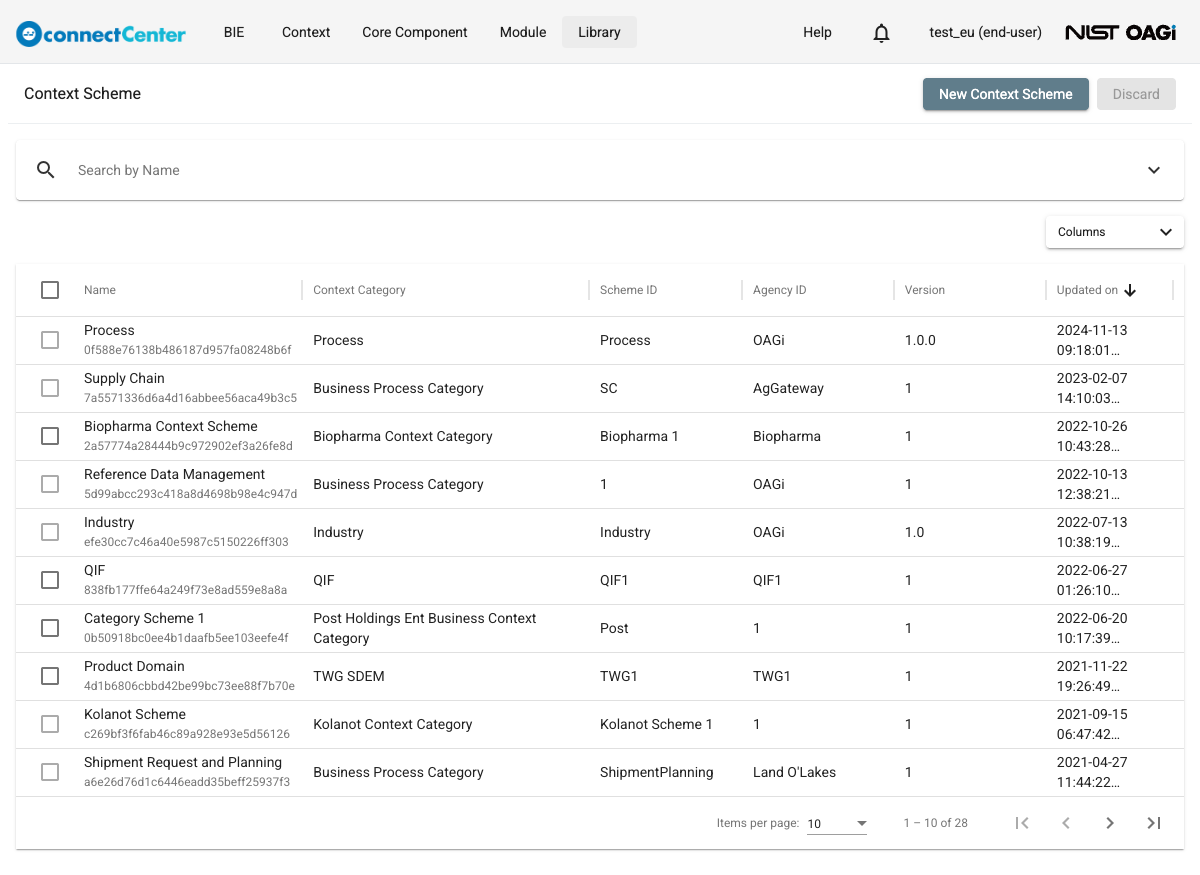Open the test_eu (end-user) account menu
1200x875 pixels.
[985, 33]
